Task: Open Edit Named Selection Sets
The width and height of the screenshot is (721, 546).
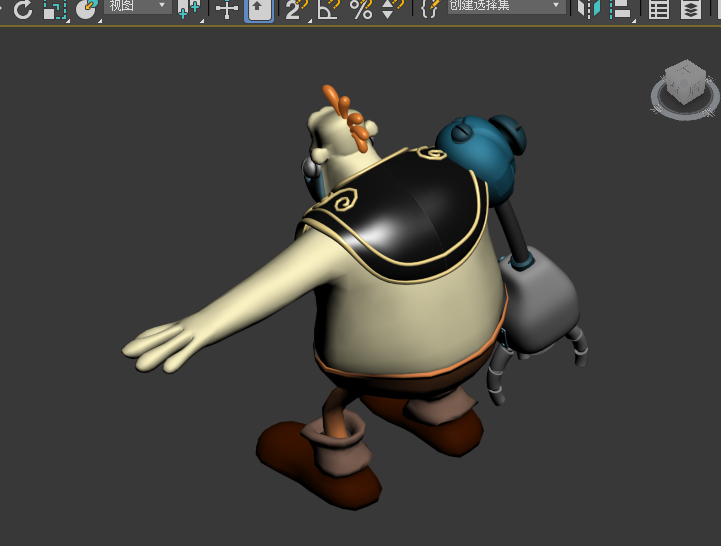Action: click(x=430, y=10)
